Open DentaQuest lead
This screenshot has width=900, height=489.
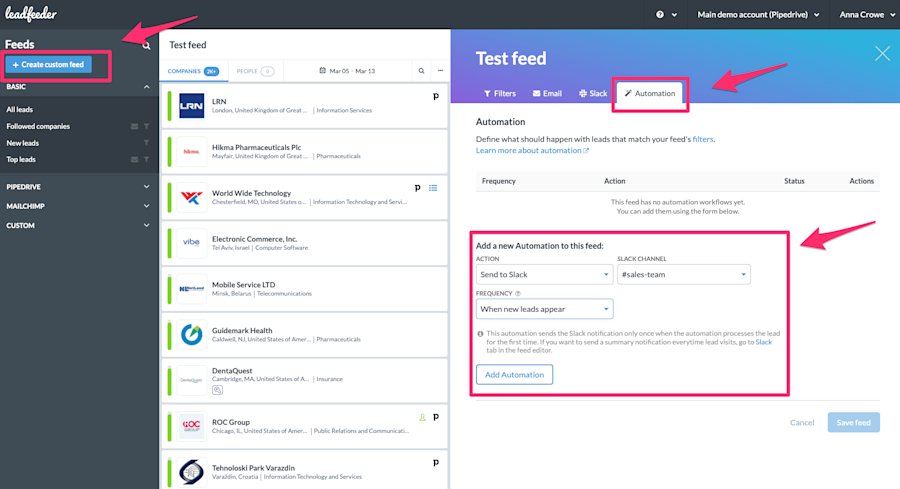305,381
